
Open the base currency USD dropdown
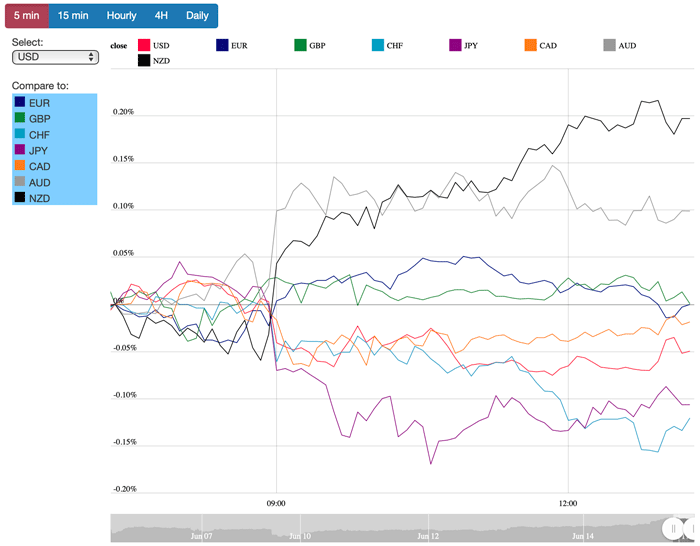coord(55,57)
